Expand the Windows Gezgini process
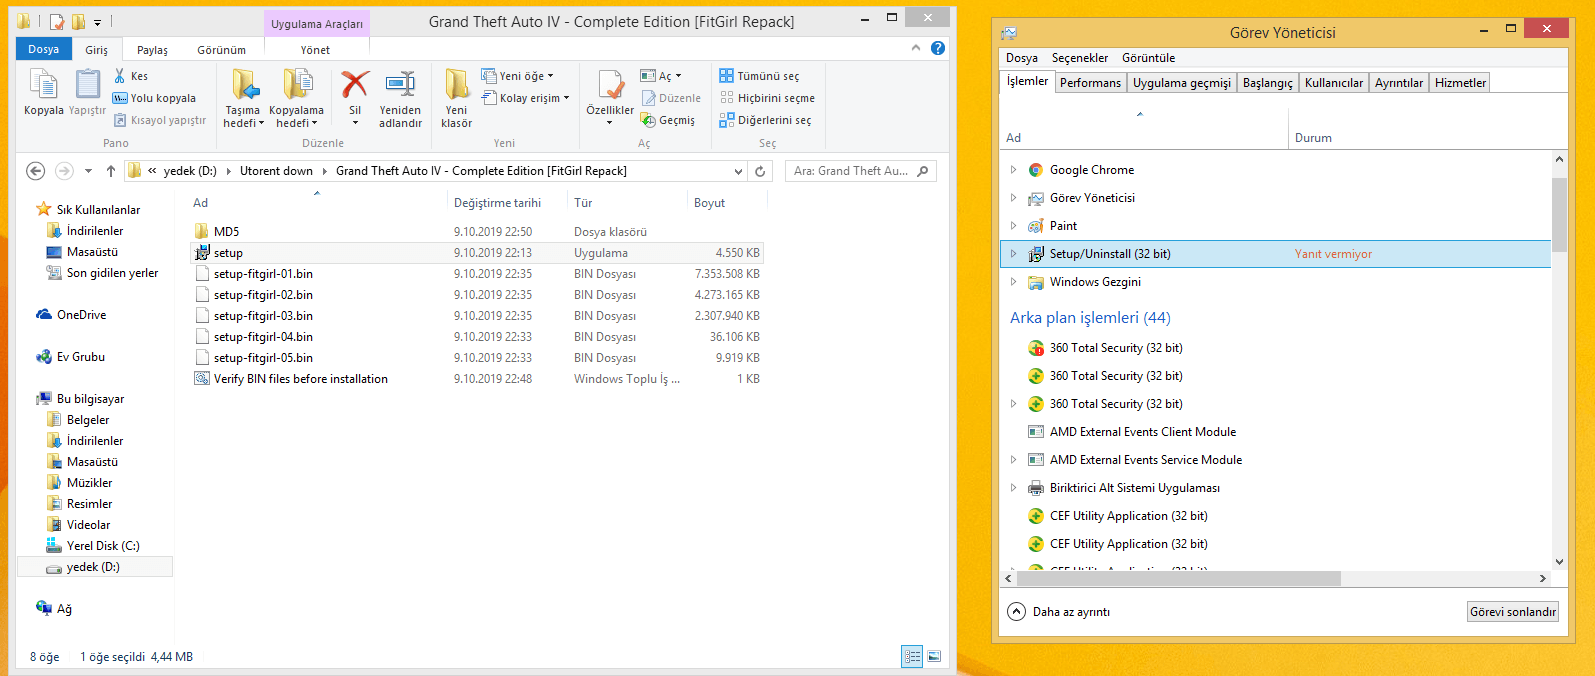 (x=1013, y=282)
